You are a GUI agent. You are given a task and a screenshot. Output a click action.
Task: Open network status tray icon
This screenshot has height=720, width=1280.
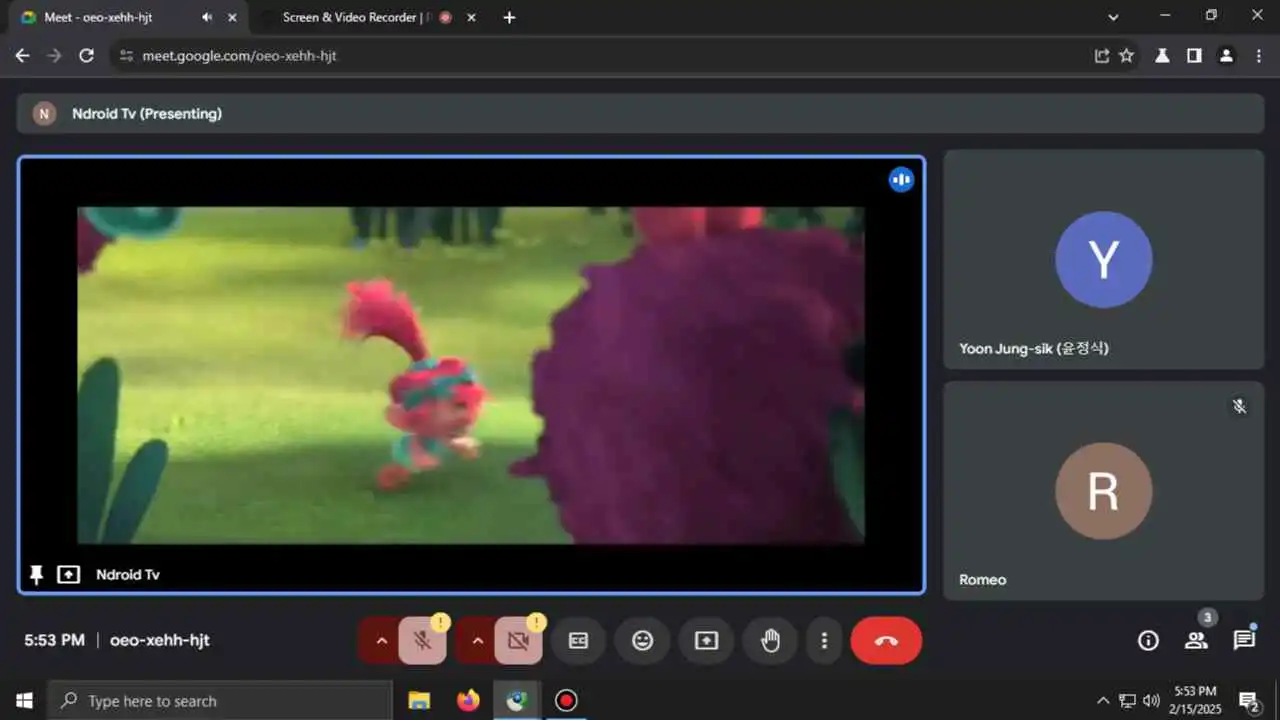point(1127,701)
